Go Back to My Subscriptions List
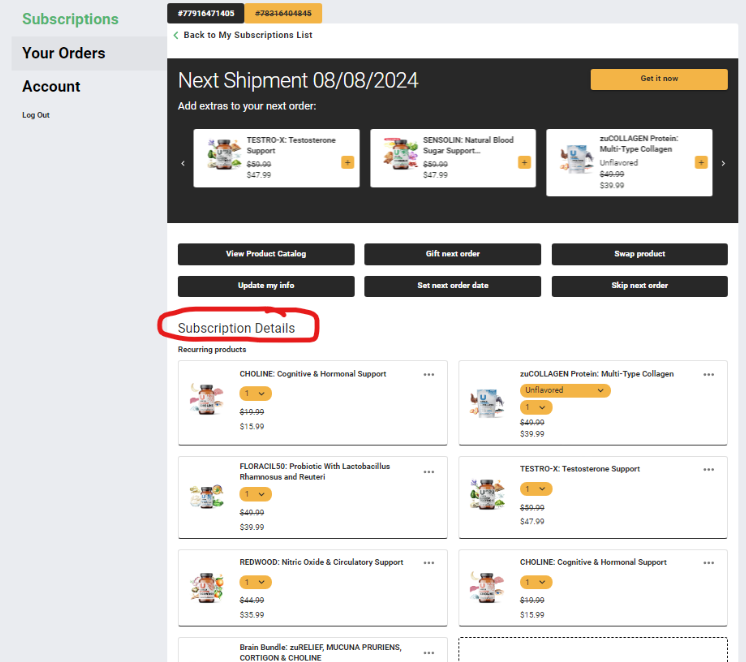 coord(248,35)
